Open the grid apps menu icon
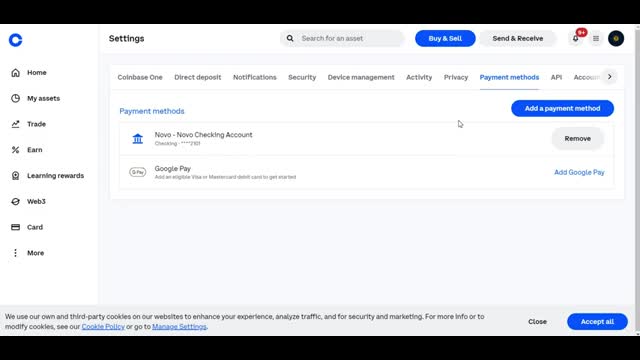This screenshot has width=640, height=360. tap(596, 38)
